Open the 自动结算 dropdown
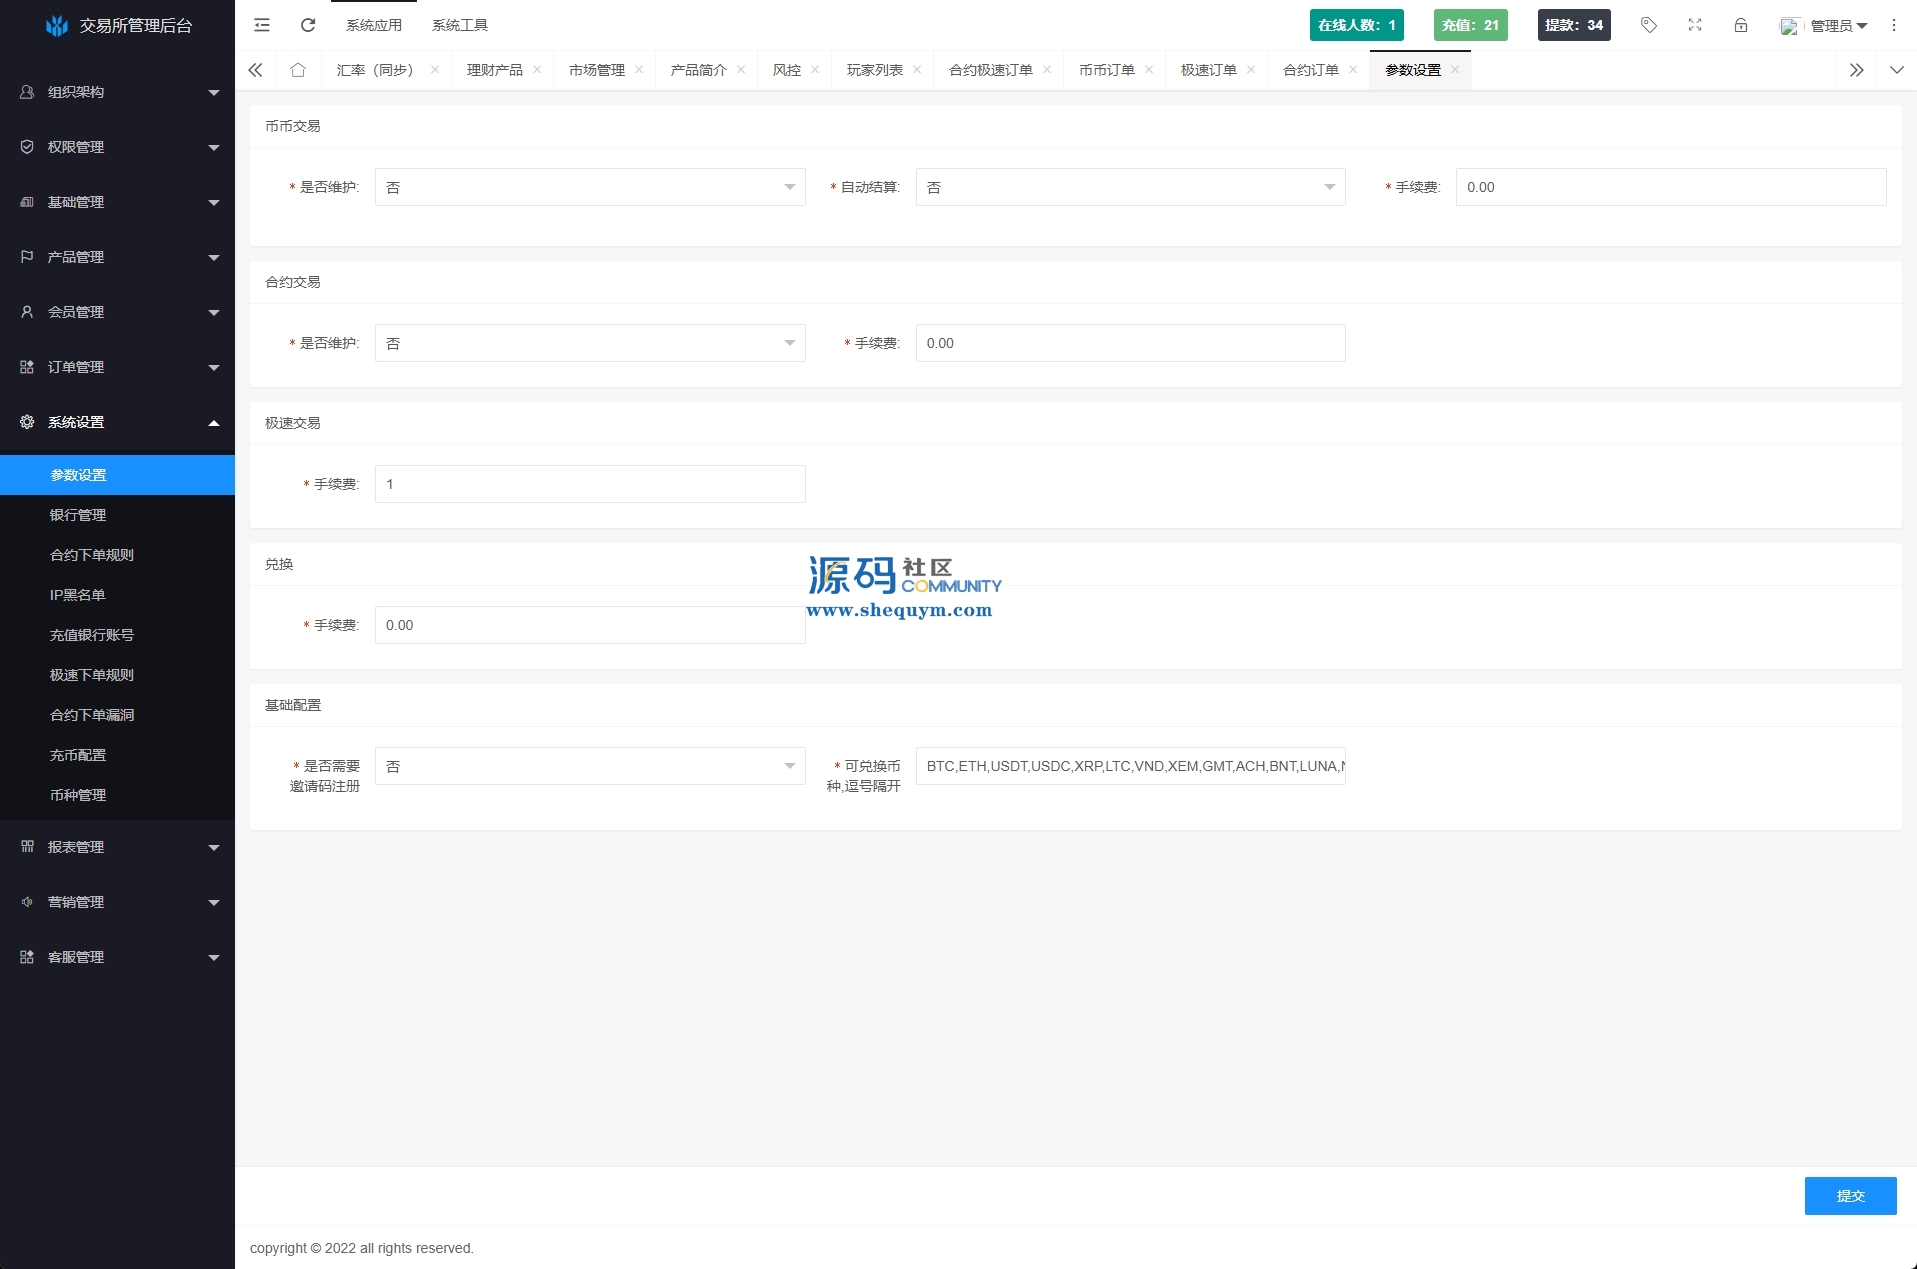This screenshot has width=1917, height=1269. coord(1130,187)
